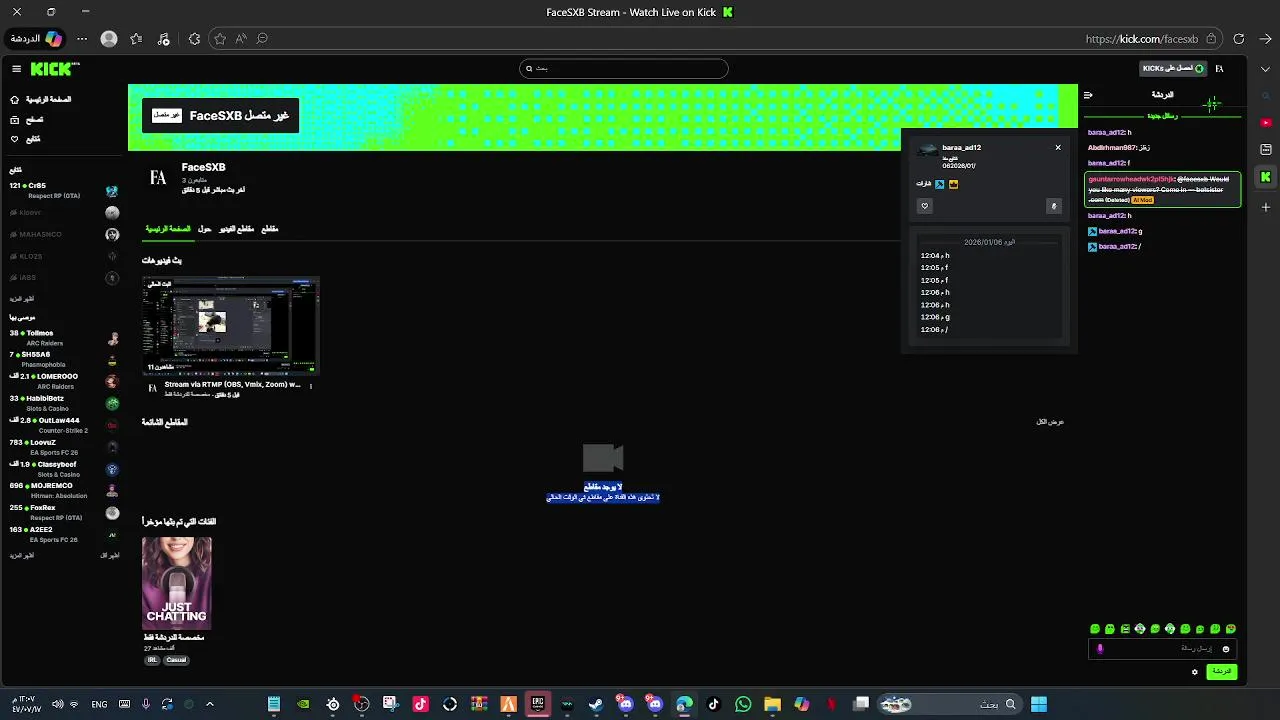Open YouTube in Edge sidebar
The height and width of the screenshot is (720, 1280).
[x=1266, y=122]
